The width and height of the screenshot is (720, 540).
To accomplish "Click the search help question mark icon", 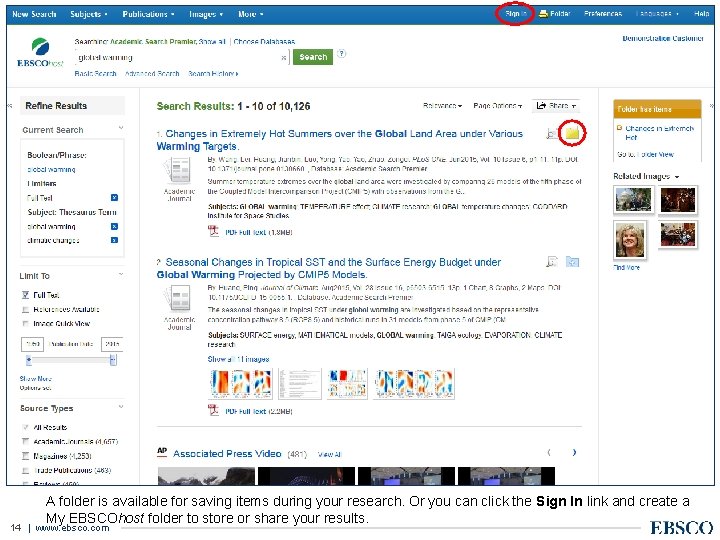I will pyautogui.click(x=341, y=53).
